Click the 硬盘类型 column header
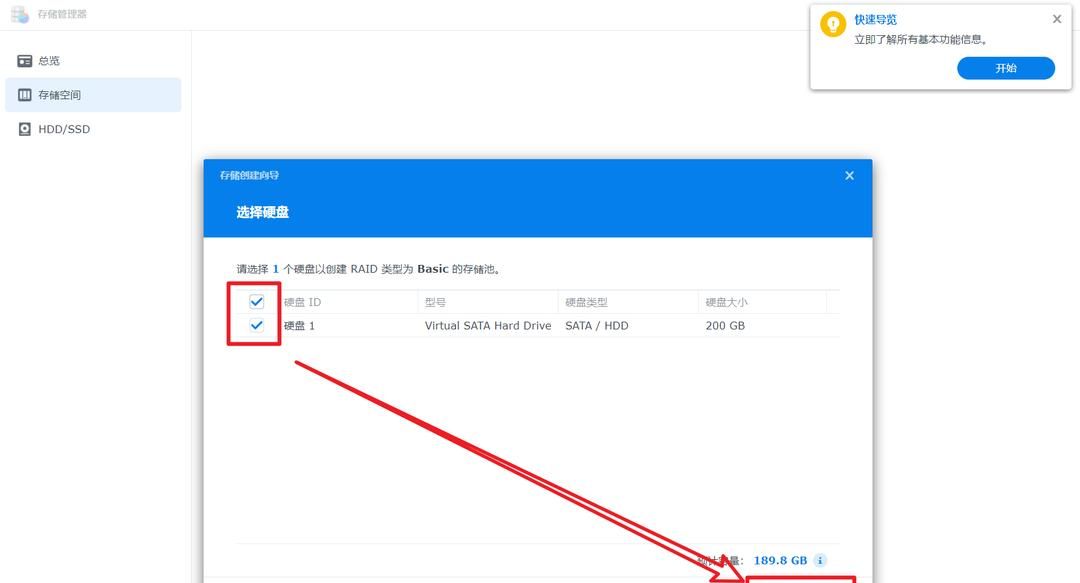 (586, 302)
